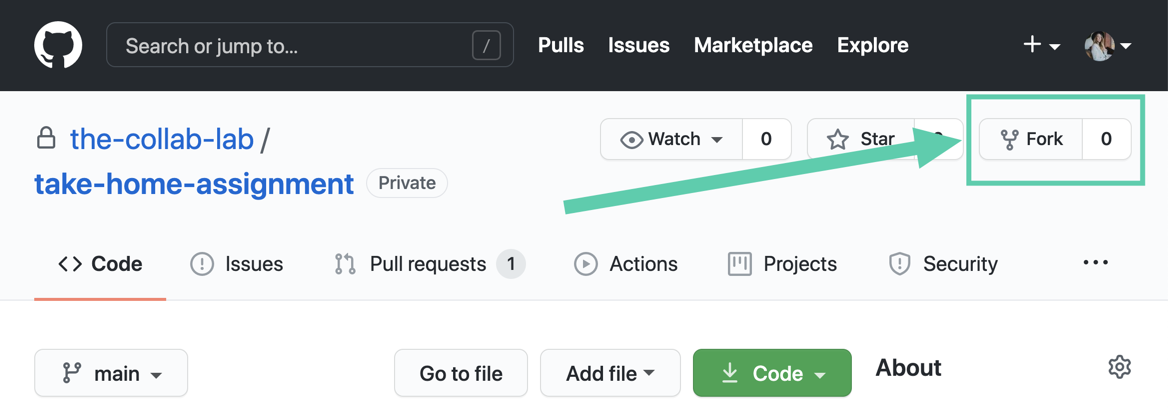Open the Add file dropdown
The width and height of the screenshot is (1168, 414).
610,373
